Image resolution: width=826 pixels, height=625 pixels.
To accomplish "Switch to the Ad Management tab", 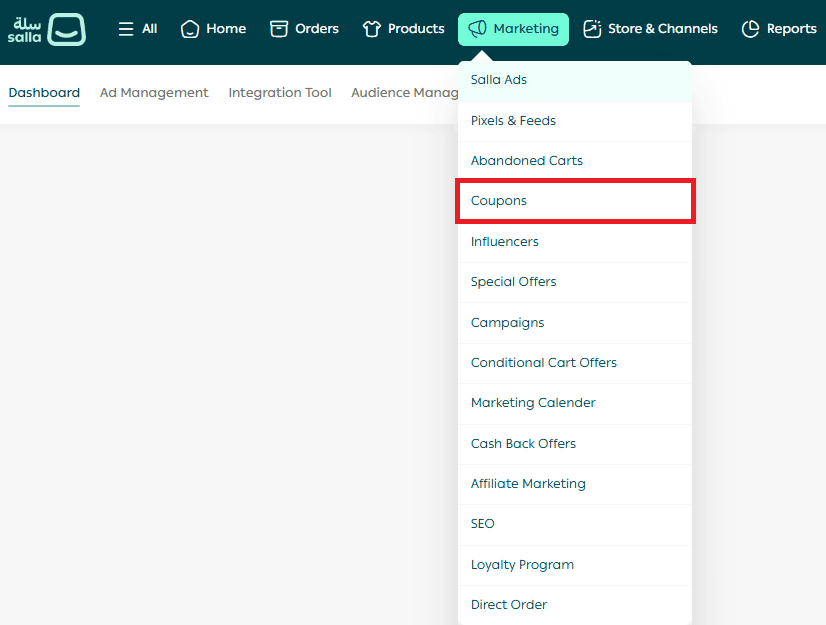I will pos(154,93).
